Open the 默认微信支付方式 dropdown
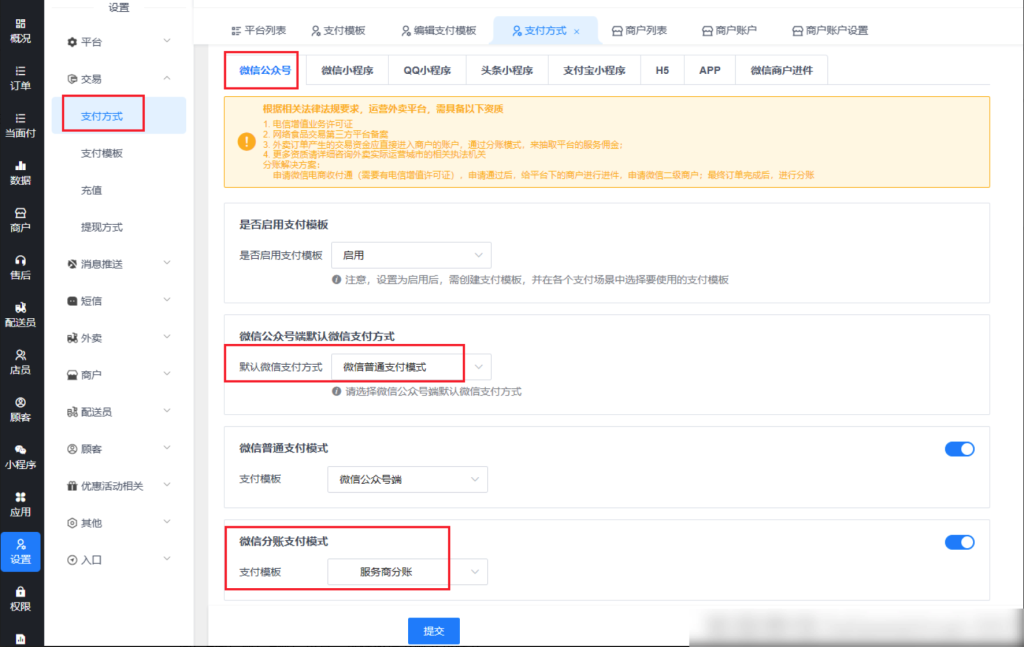This screenshot has width=1024, height=647. pos(411,367)
